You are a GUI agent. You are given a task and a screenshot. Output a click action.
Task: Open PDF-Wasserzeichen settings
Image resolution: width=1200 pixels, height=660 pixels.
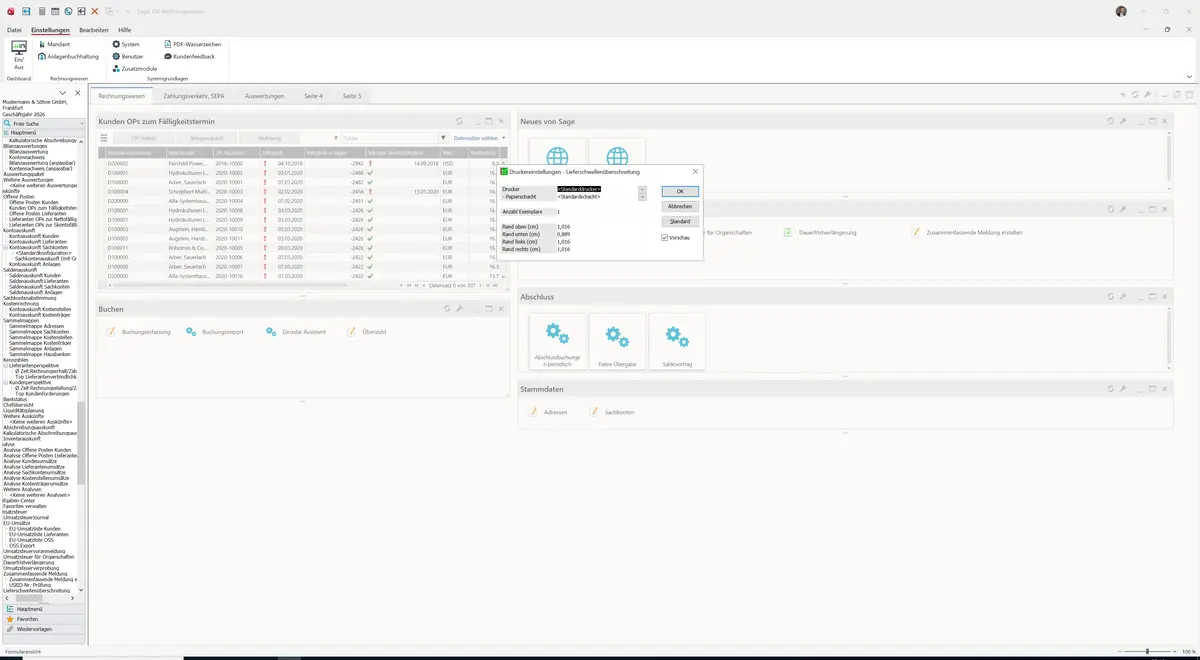pos(192,44)
